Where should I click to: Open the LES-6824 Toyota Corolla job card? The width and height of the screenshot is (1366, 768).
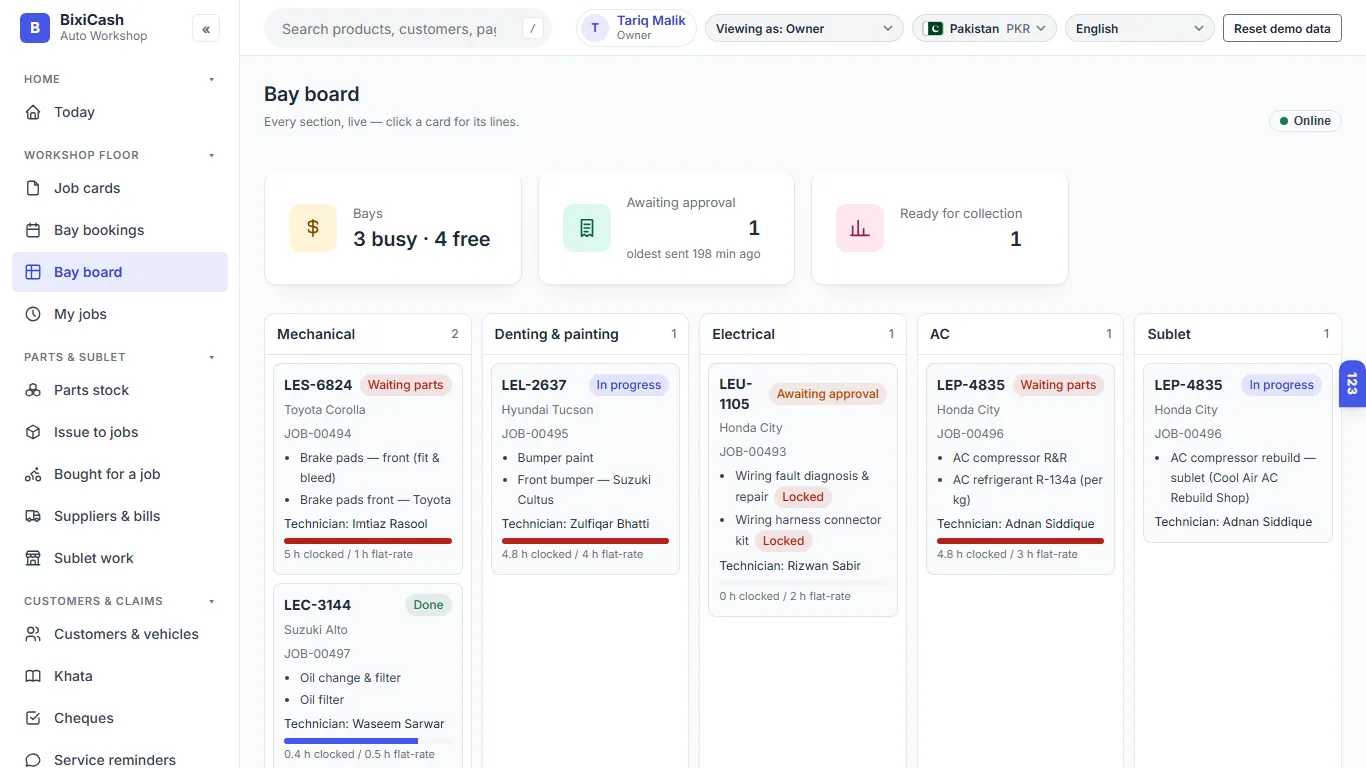click(368, 469)
